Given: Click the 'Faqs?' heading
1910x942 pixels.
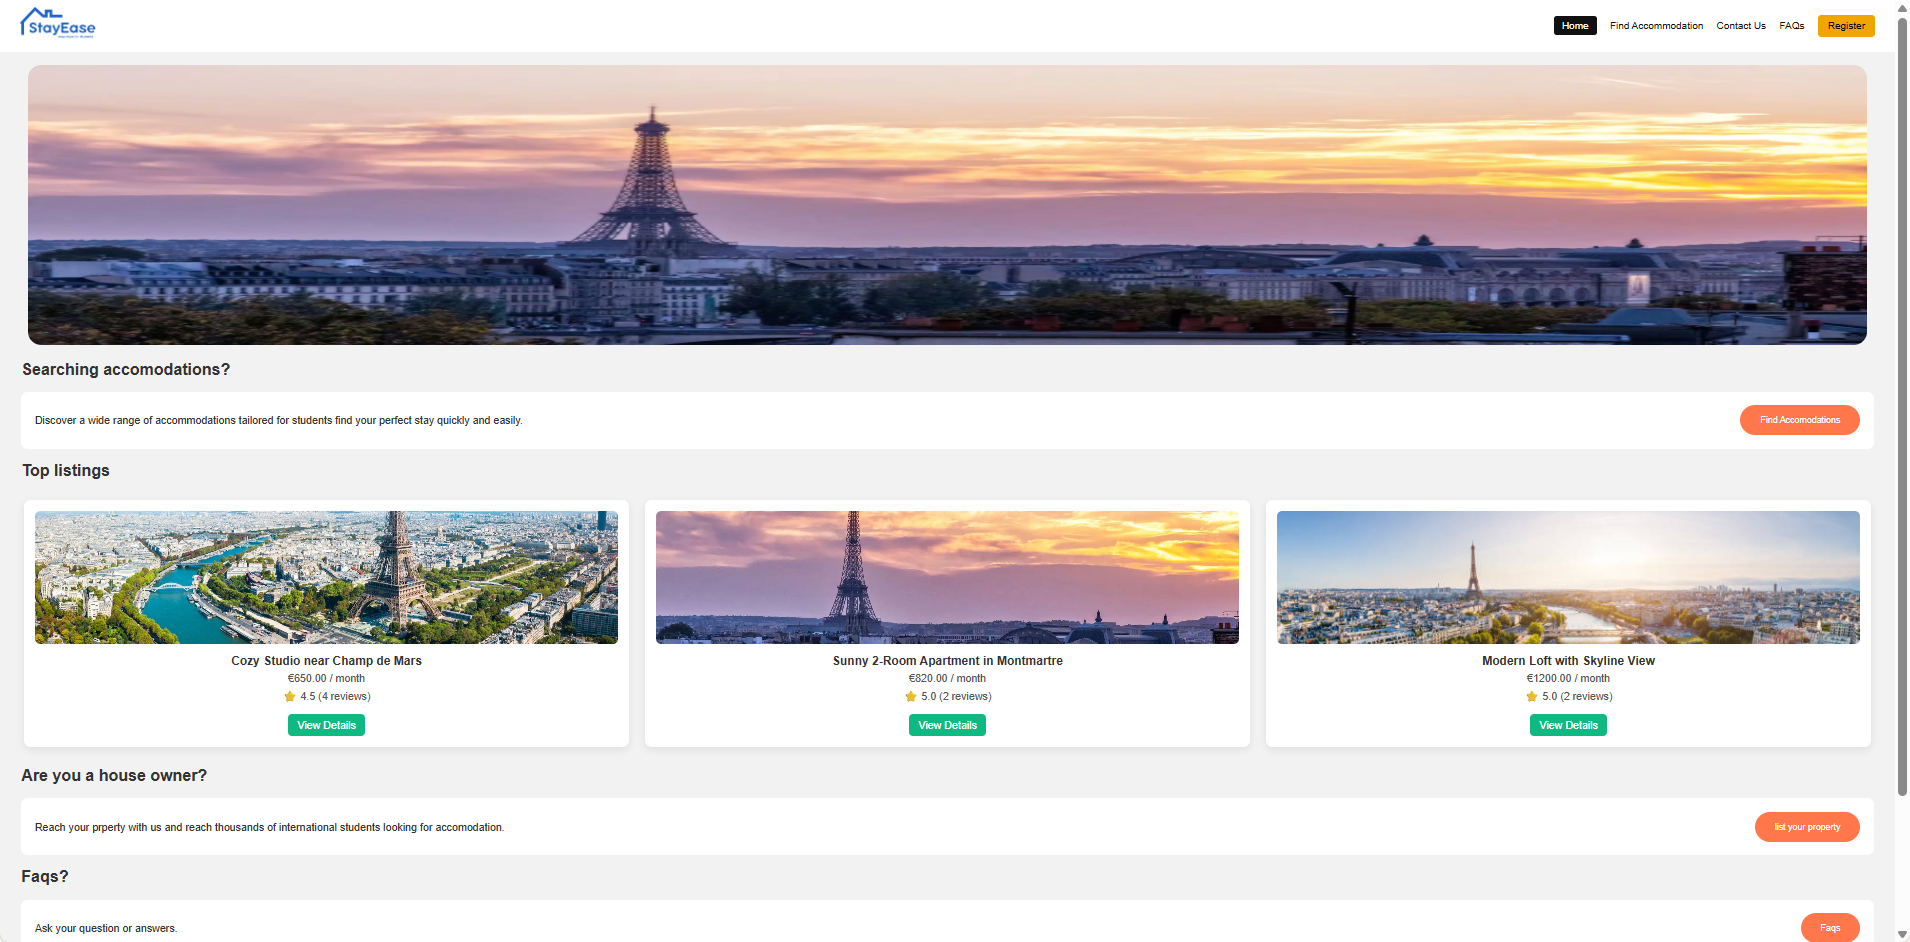Looking at the screenshot, I should 45,877.
